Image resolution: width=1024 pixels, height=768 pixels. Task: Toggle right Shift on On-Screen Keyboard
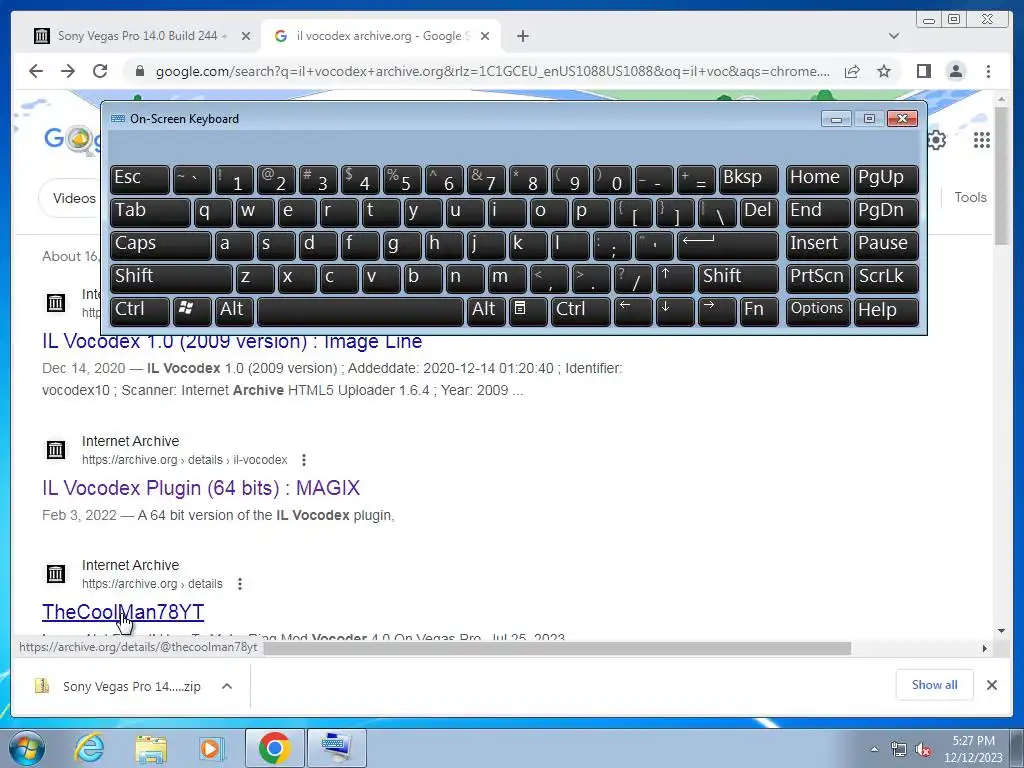[738, 278]
